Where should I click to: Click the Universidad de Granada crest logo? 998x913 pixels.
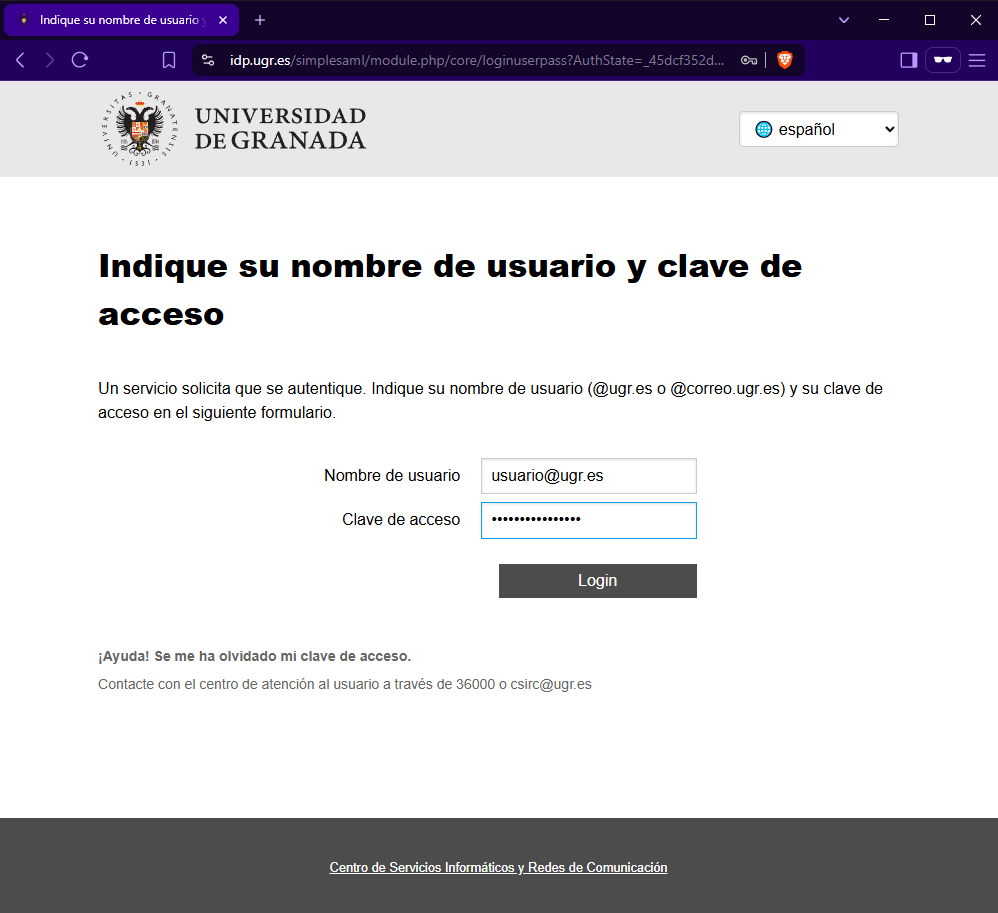(139, 129)
